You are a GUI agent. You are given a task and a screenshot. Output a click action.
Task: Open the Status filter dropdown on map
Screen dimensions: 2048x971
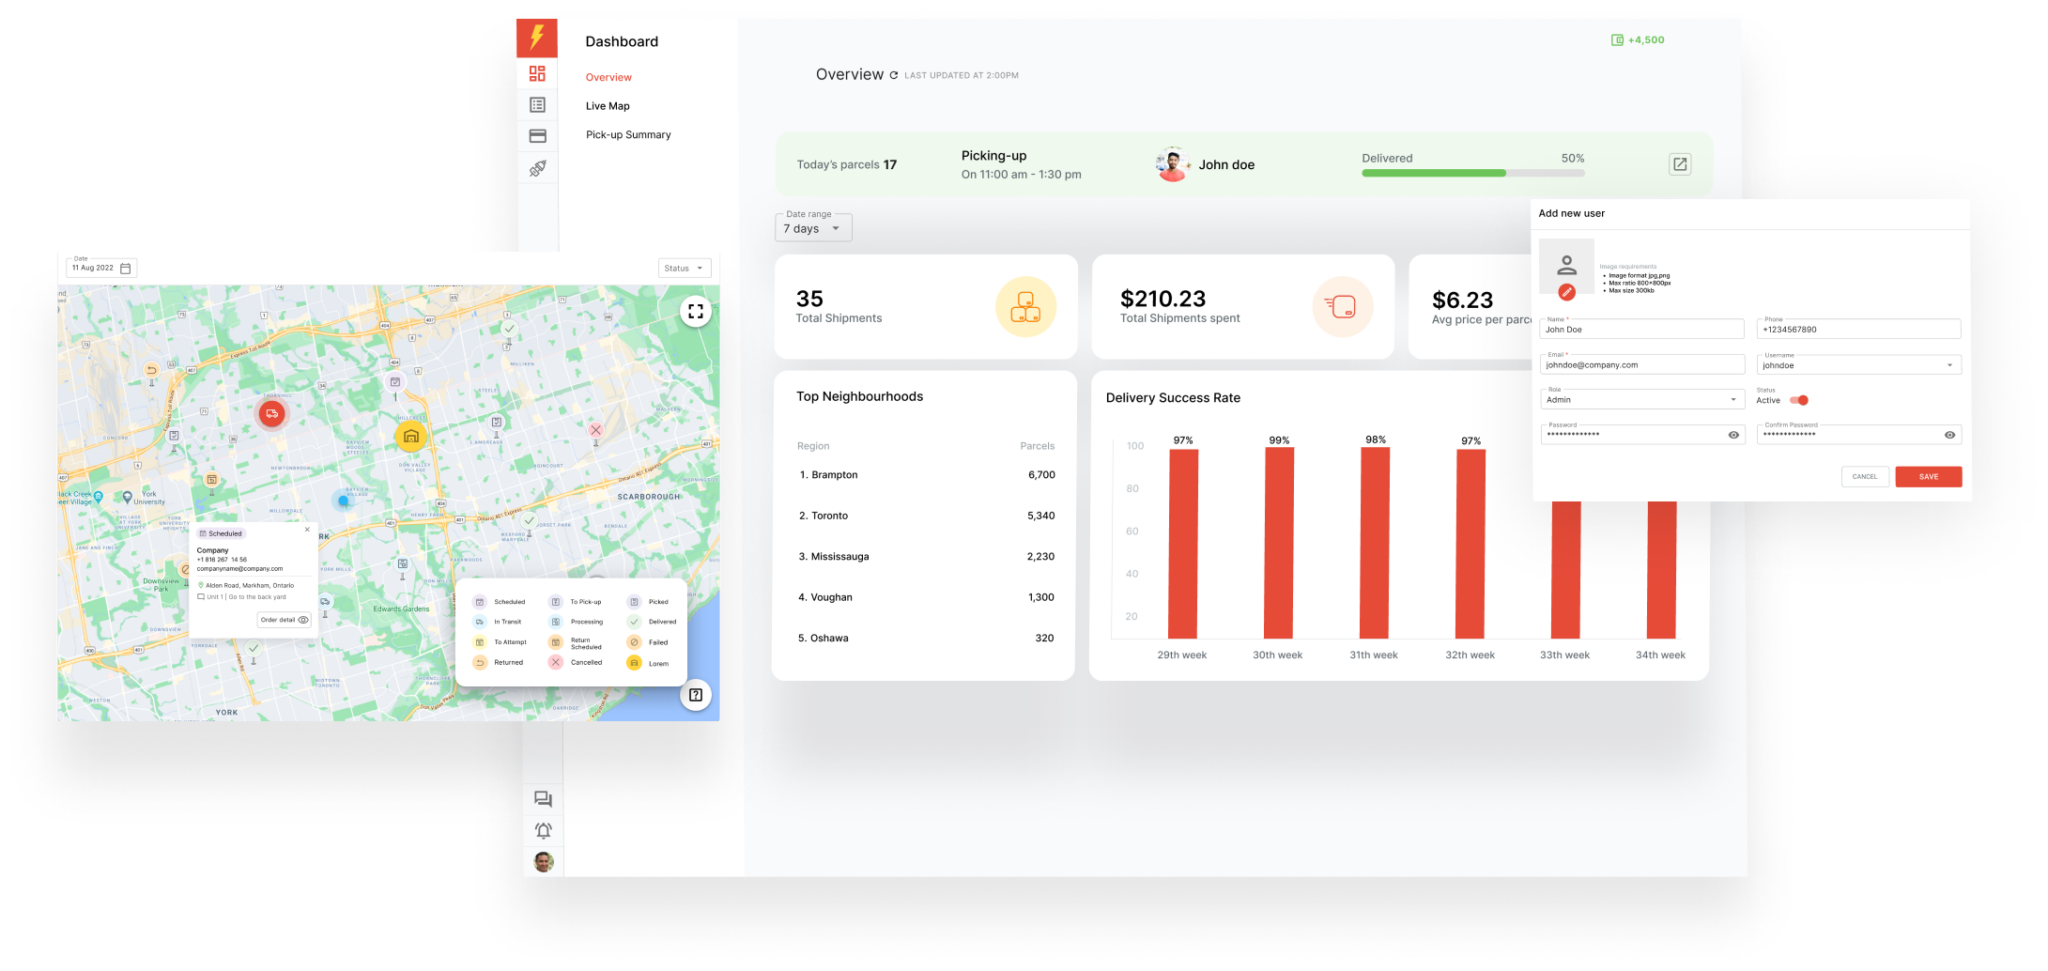(685, 268)
